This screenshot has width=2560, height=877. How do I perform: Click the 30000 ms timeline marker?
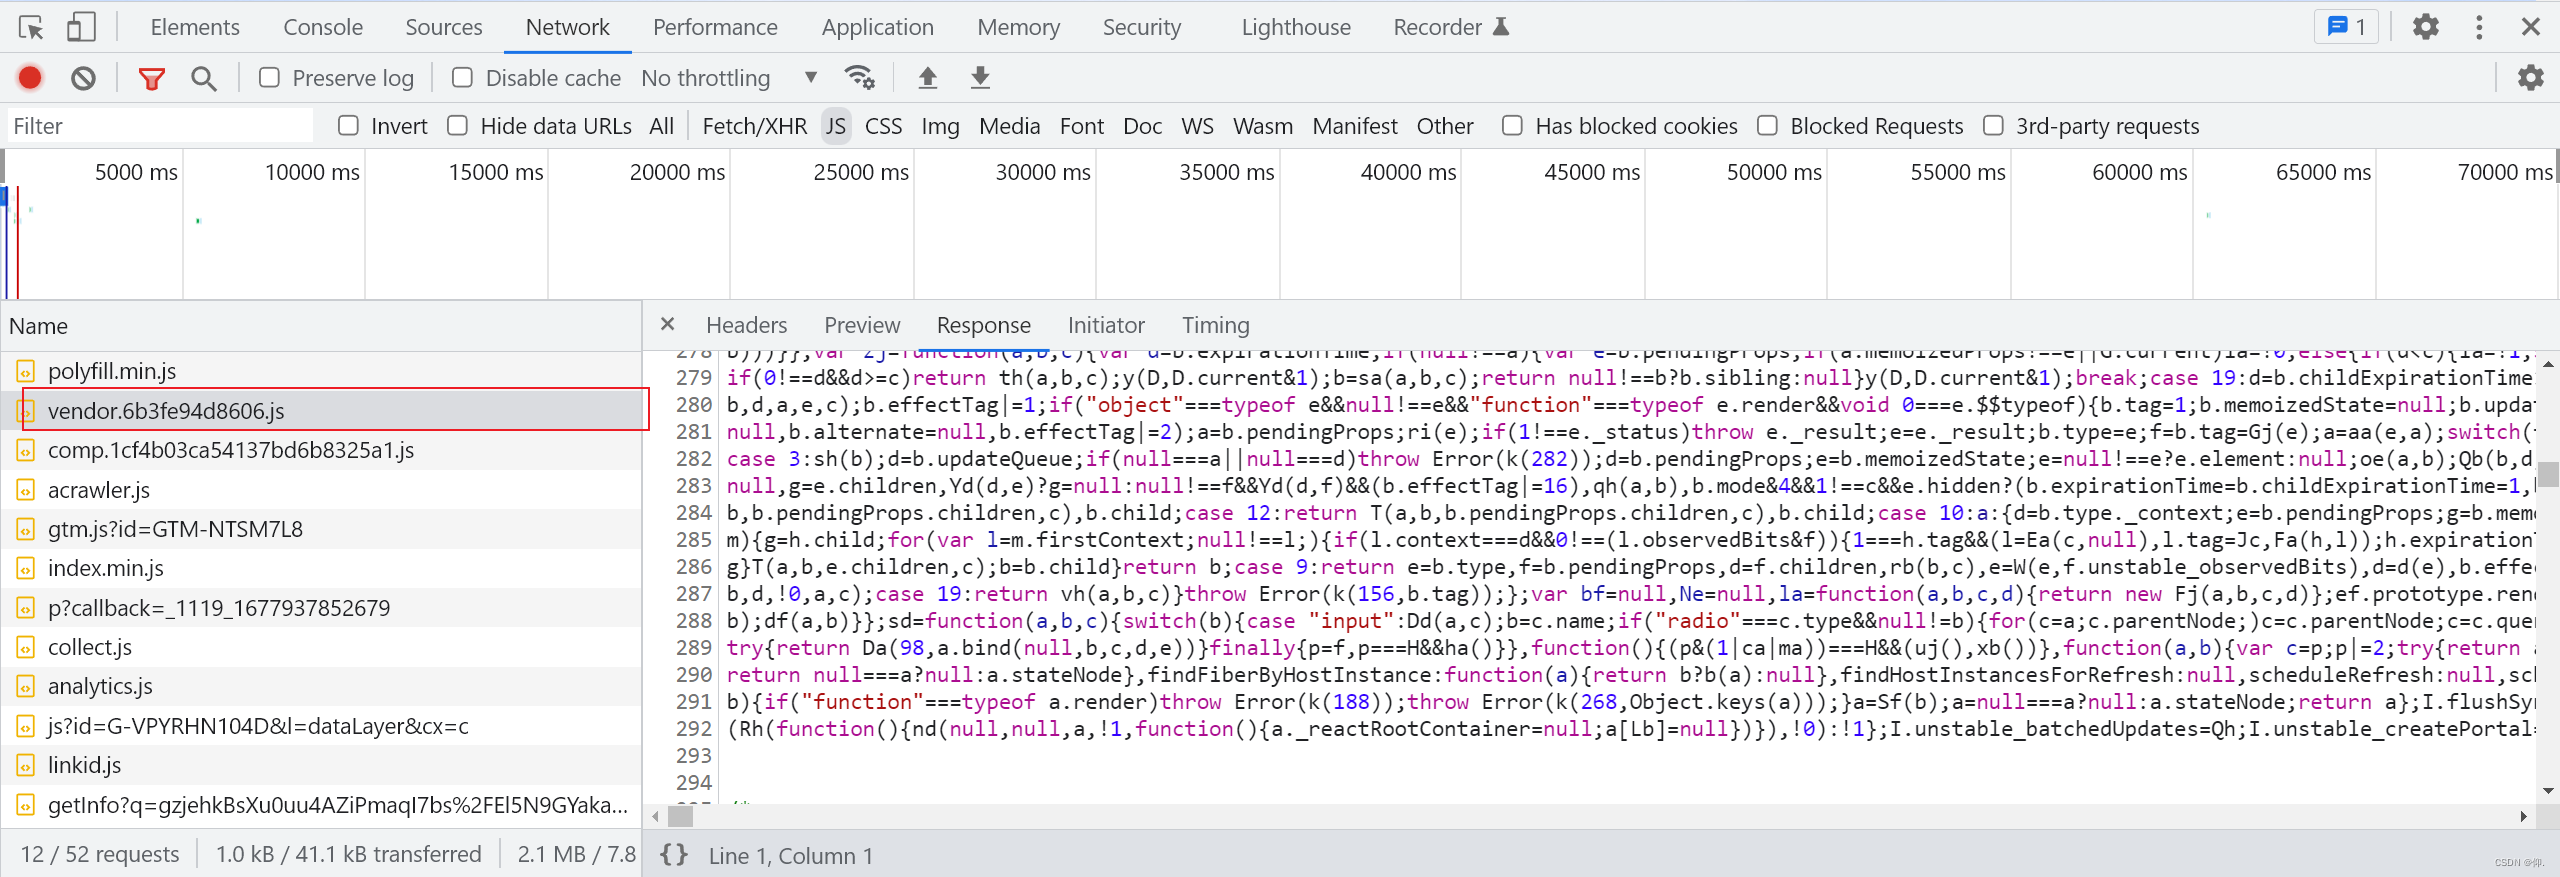1042,172
